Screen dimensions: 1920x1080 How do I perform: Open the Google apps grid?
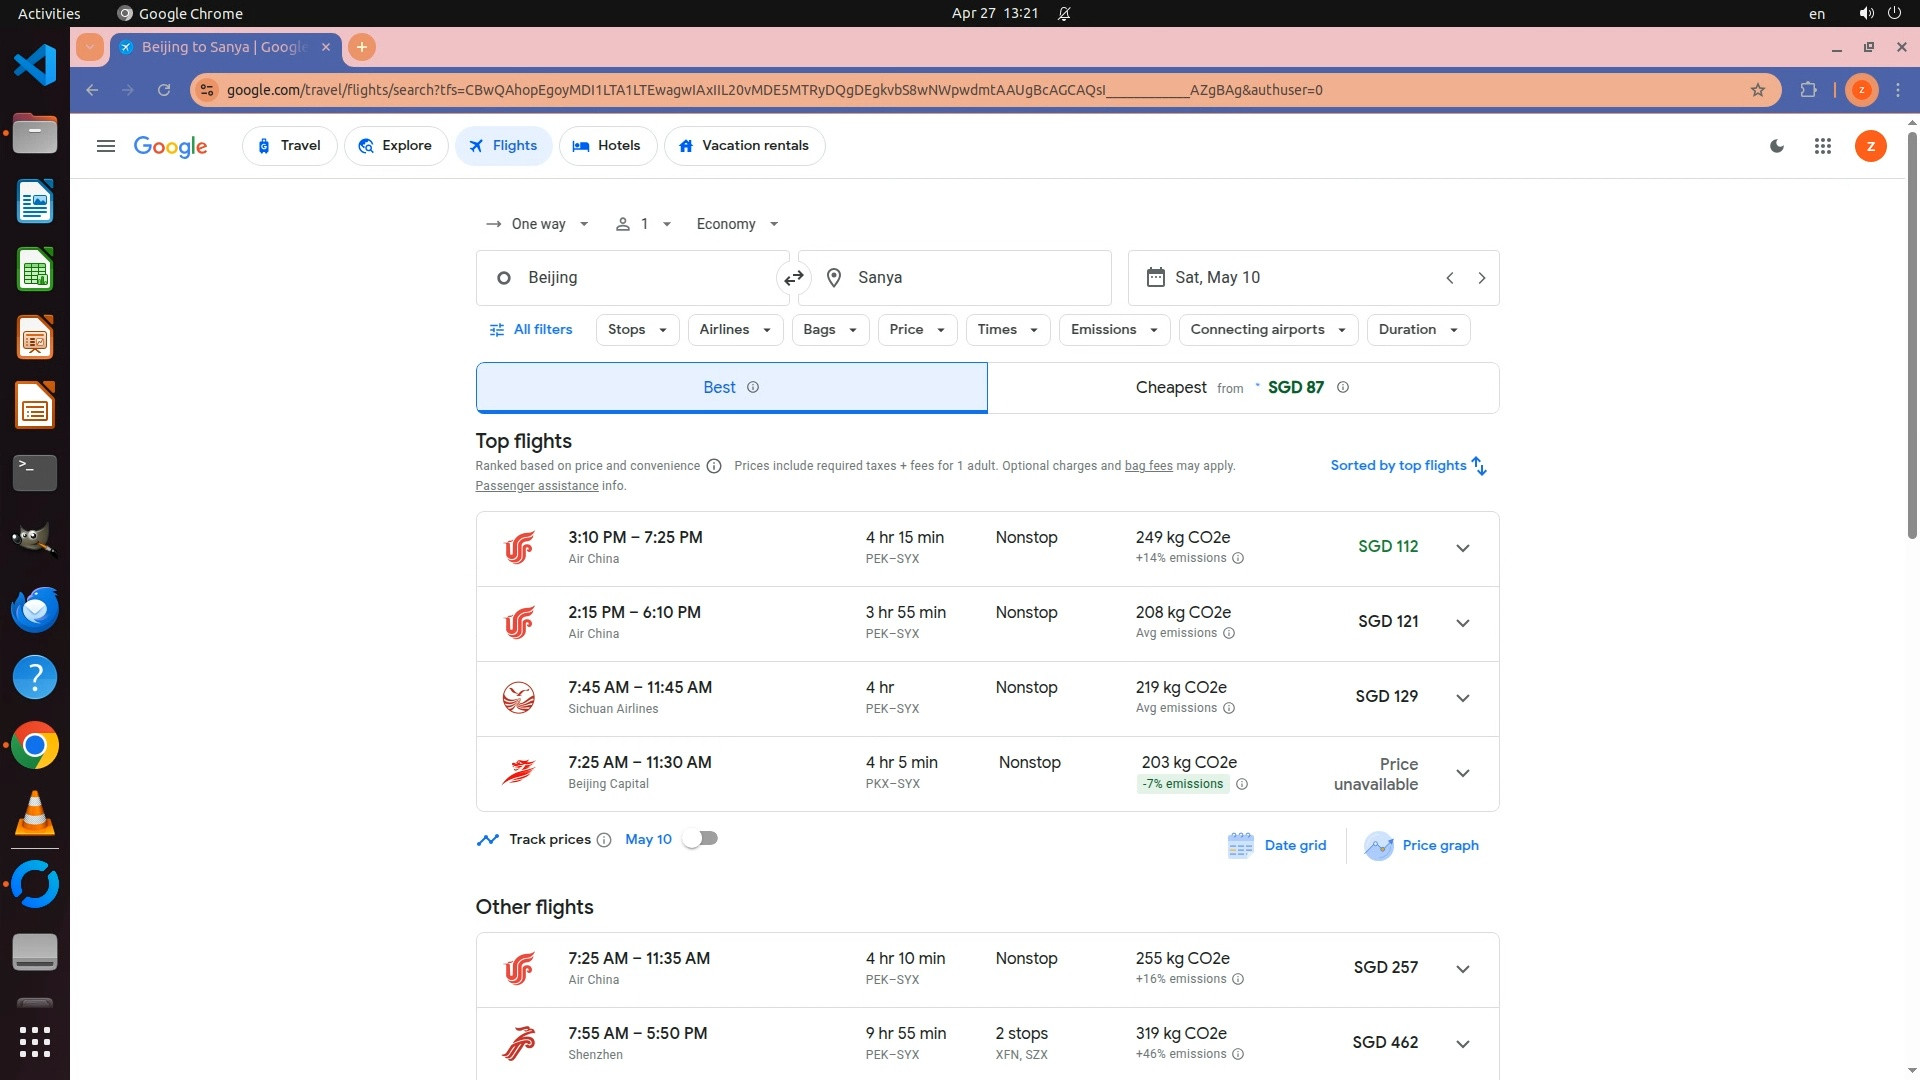[1822, 146]
